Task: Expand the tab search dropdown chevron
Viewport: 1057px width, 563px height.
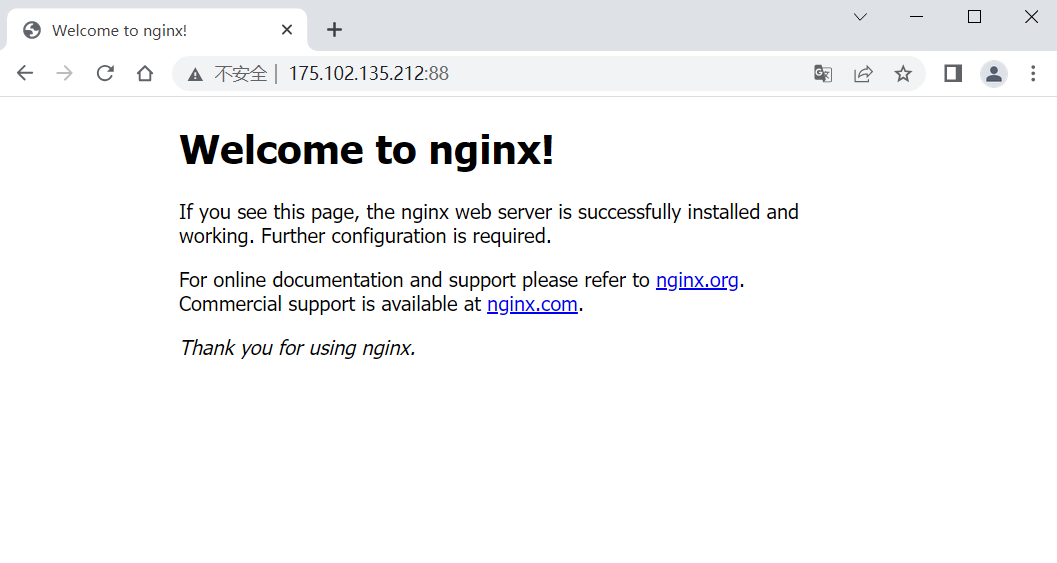Action: (x=860, y=17)
